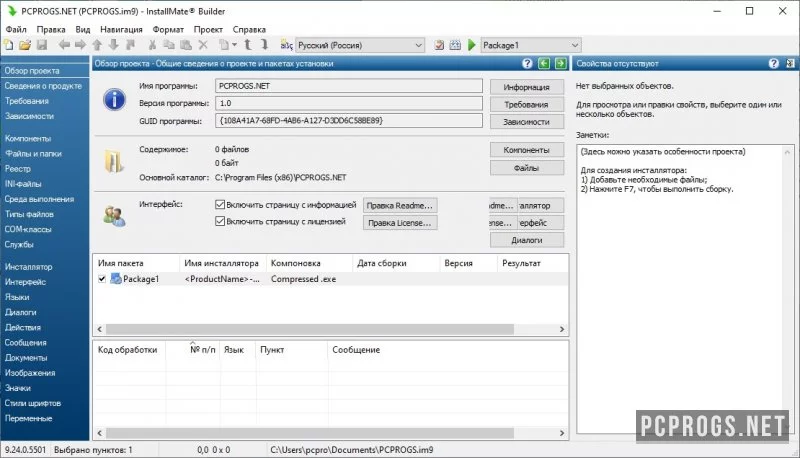Viewport: 800px width, 458px height.
Task: Select Переменные in sidebar
Action: click(x=29, y=418)
